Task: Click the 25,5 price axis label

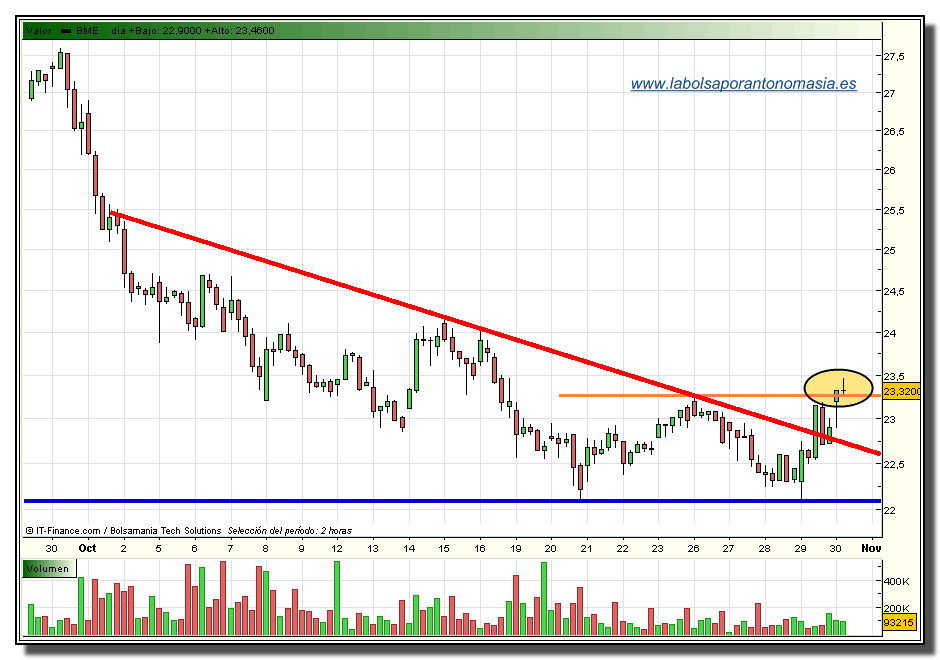Action: (x=894, y=210)
